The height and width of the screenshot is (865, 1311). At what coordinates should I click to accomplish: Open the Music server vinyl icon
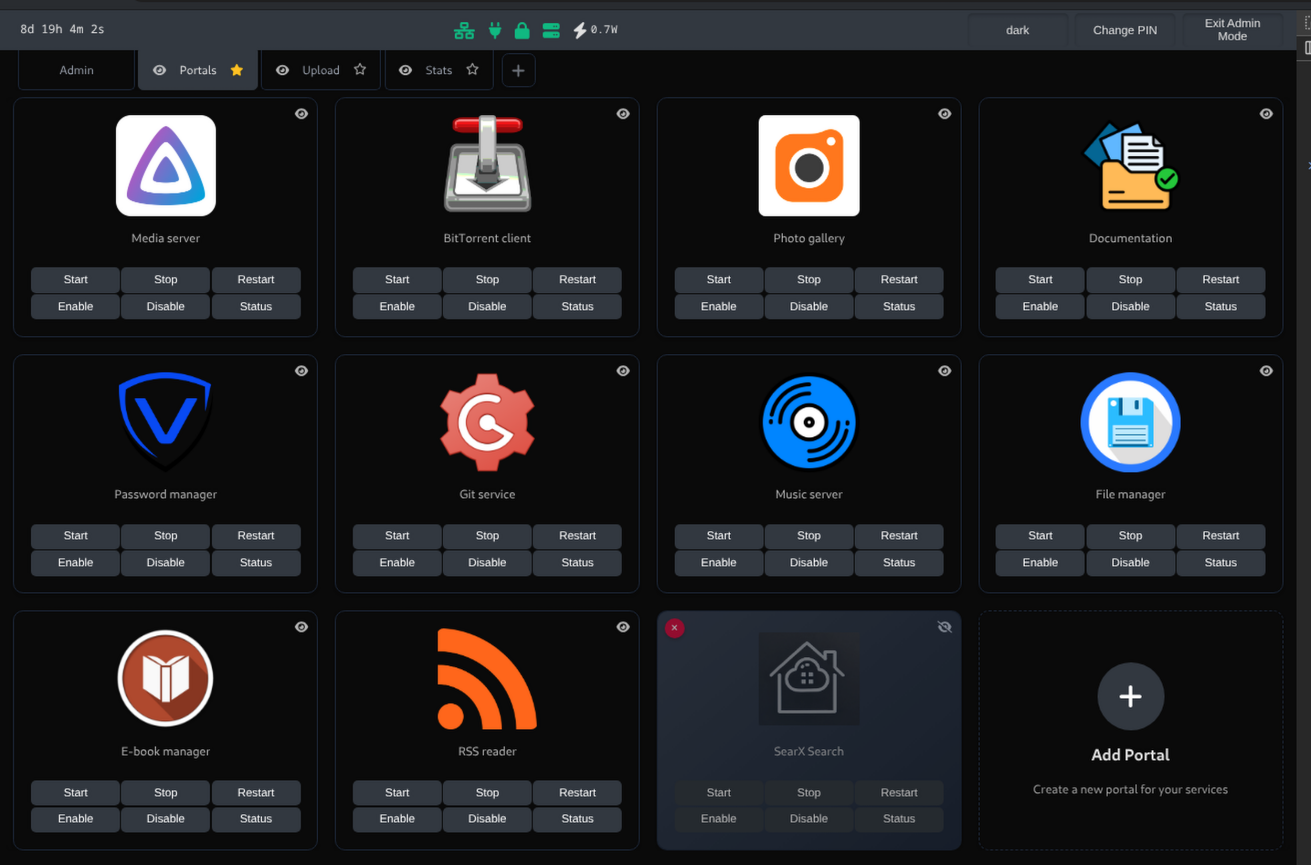point(808,422)
